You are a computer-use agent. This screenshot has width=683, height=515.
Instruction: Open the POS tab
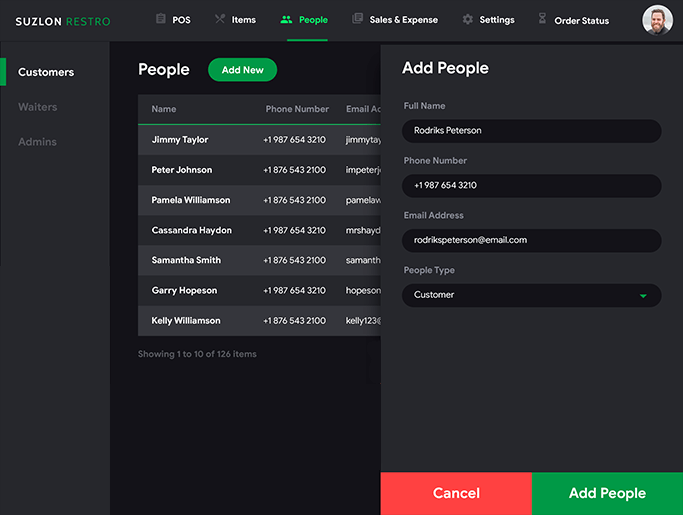181,20
